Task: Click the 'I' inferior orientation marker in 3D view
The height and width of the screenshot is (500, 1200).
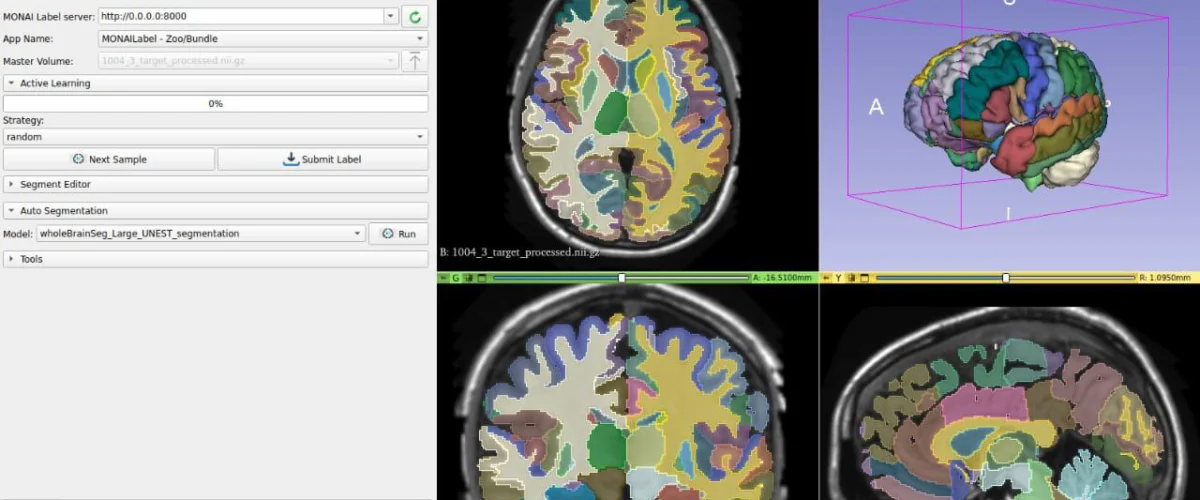Action: click(1009, 213)
